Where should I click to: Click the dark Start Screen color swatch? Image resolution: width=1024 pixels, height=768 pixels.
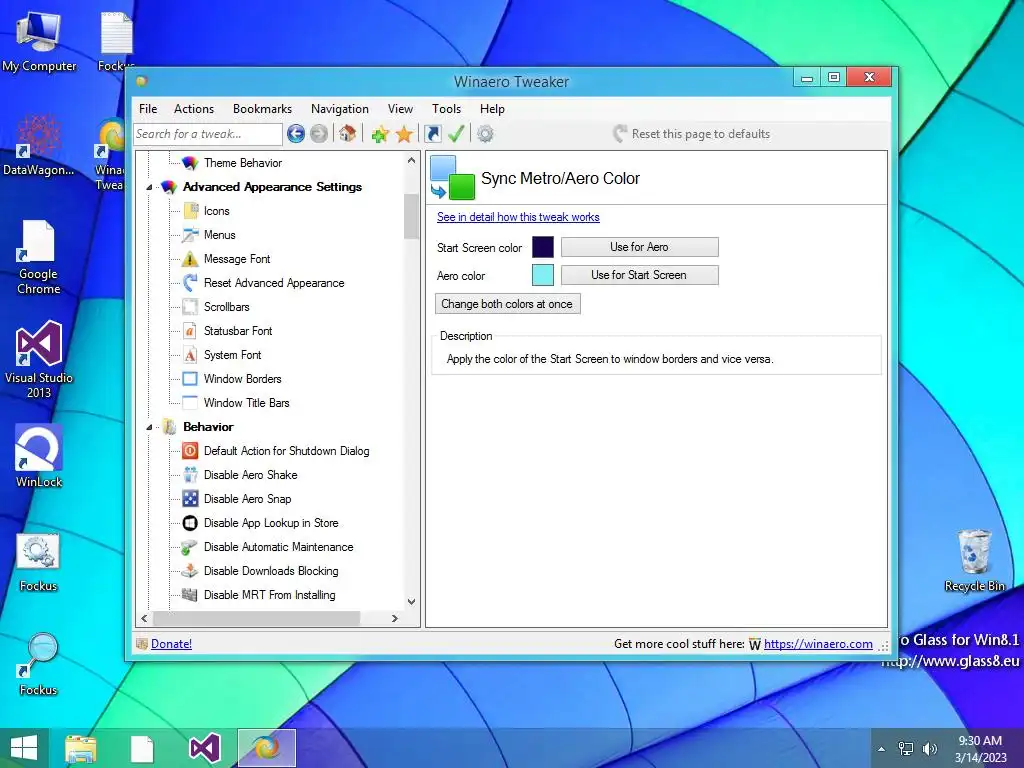tap(543, 247)
